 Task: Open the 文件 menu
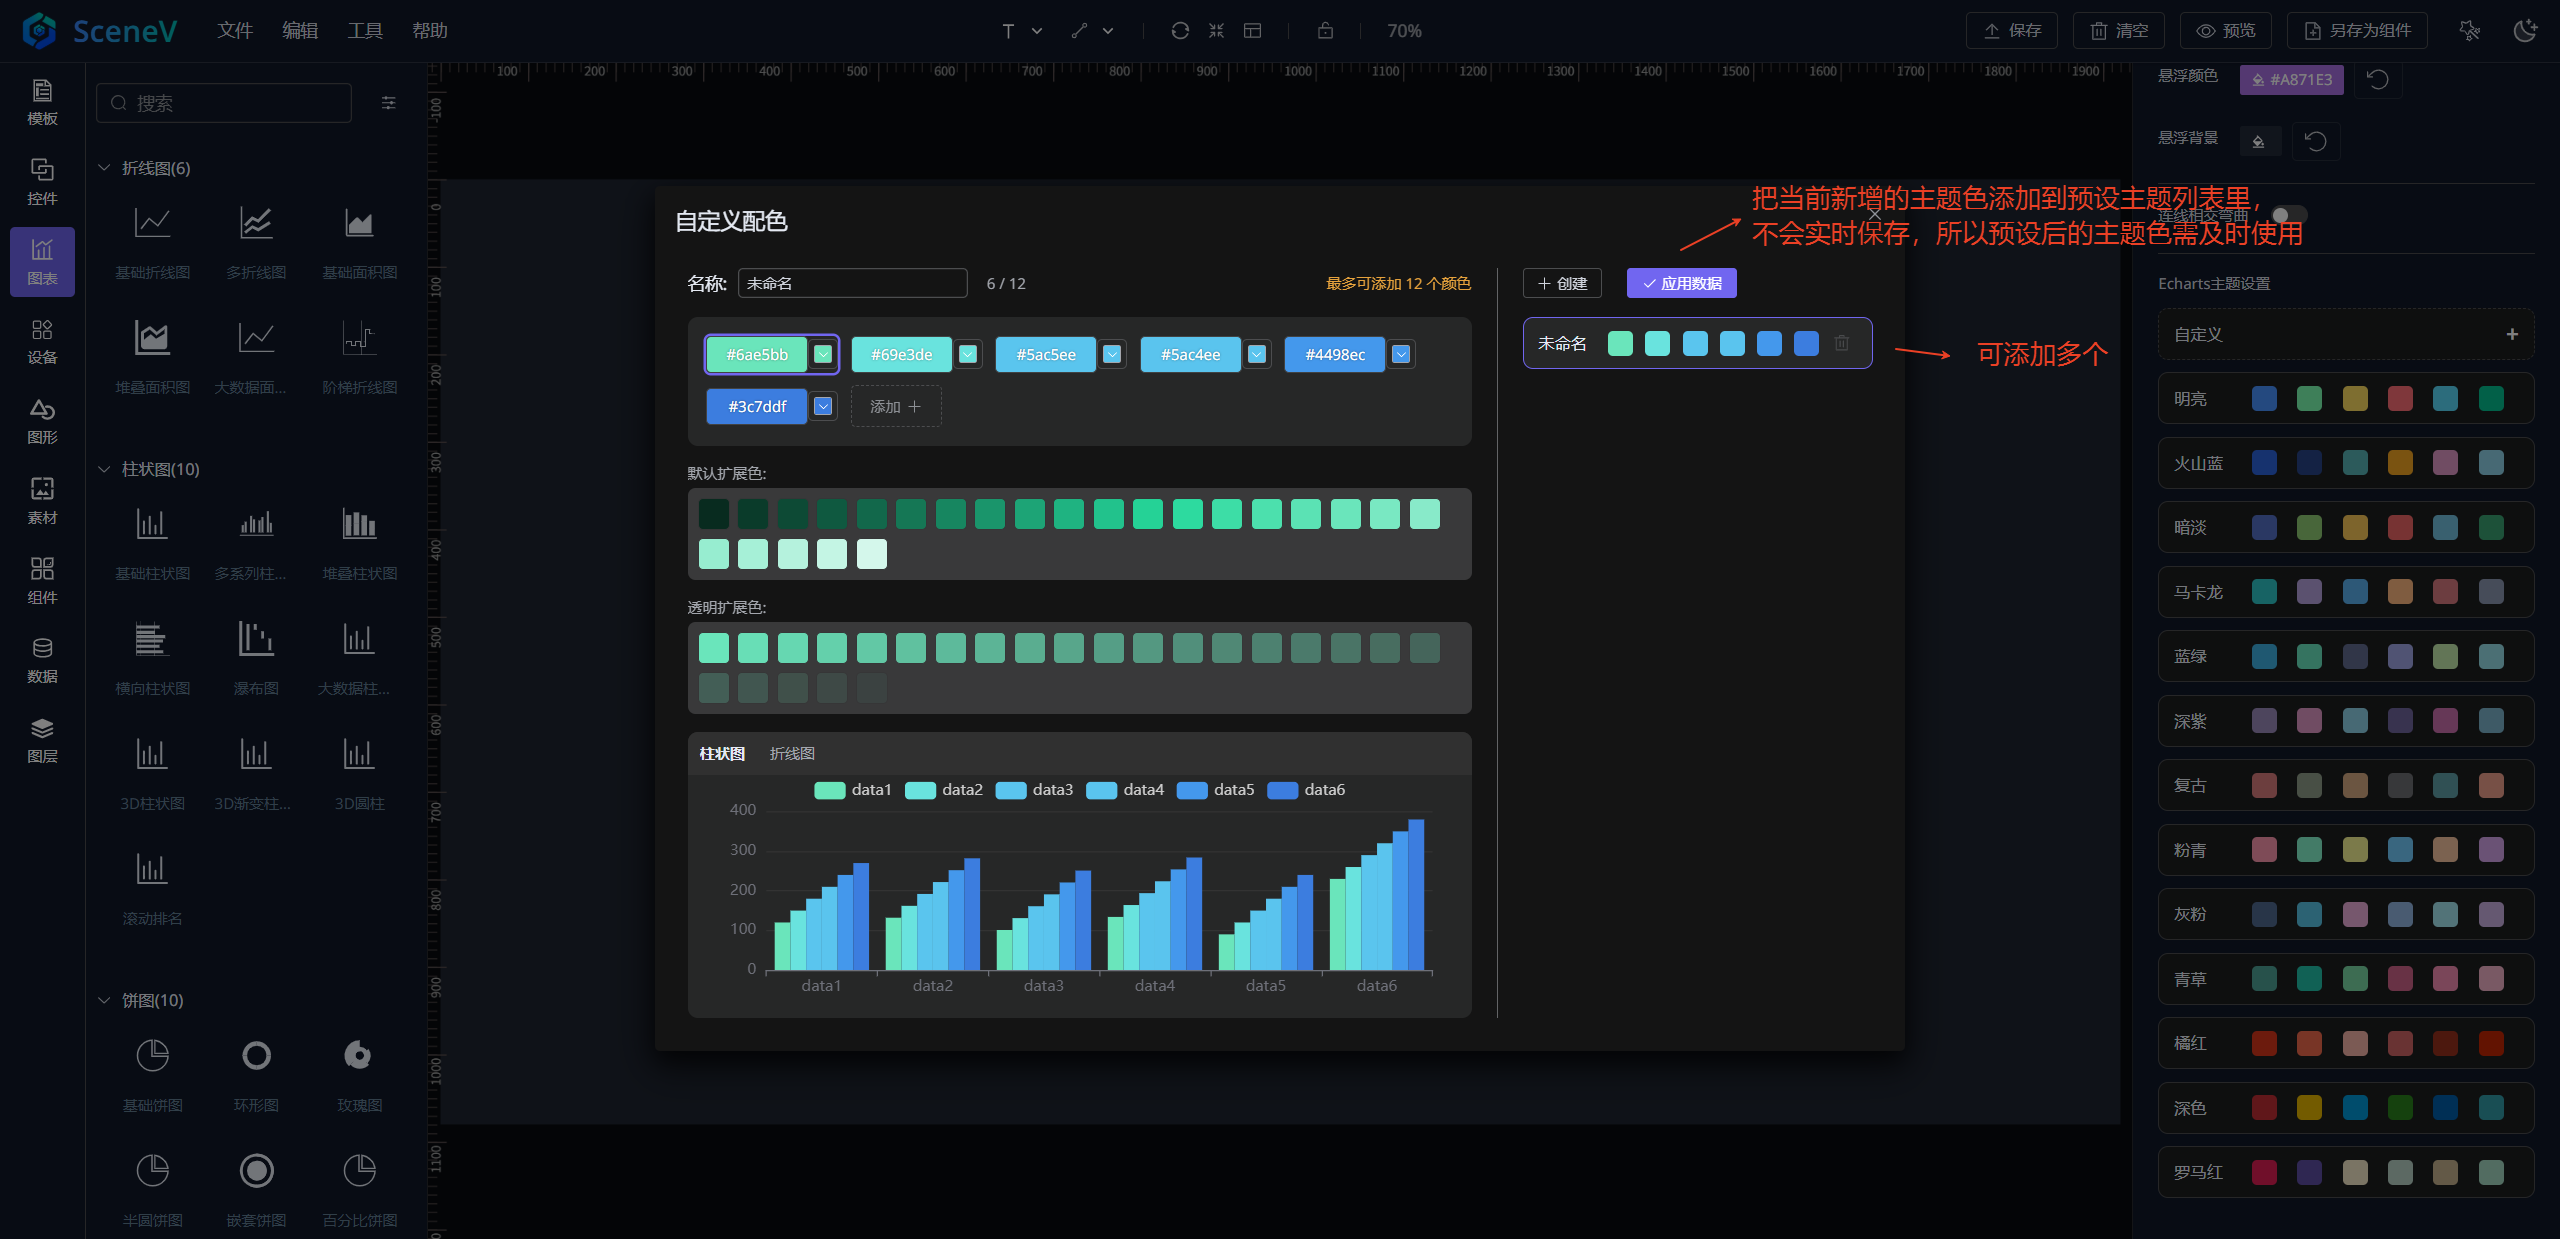(235, 31)
